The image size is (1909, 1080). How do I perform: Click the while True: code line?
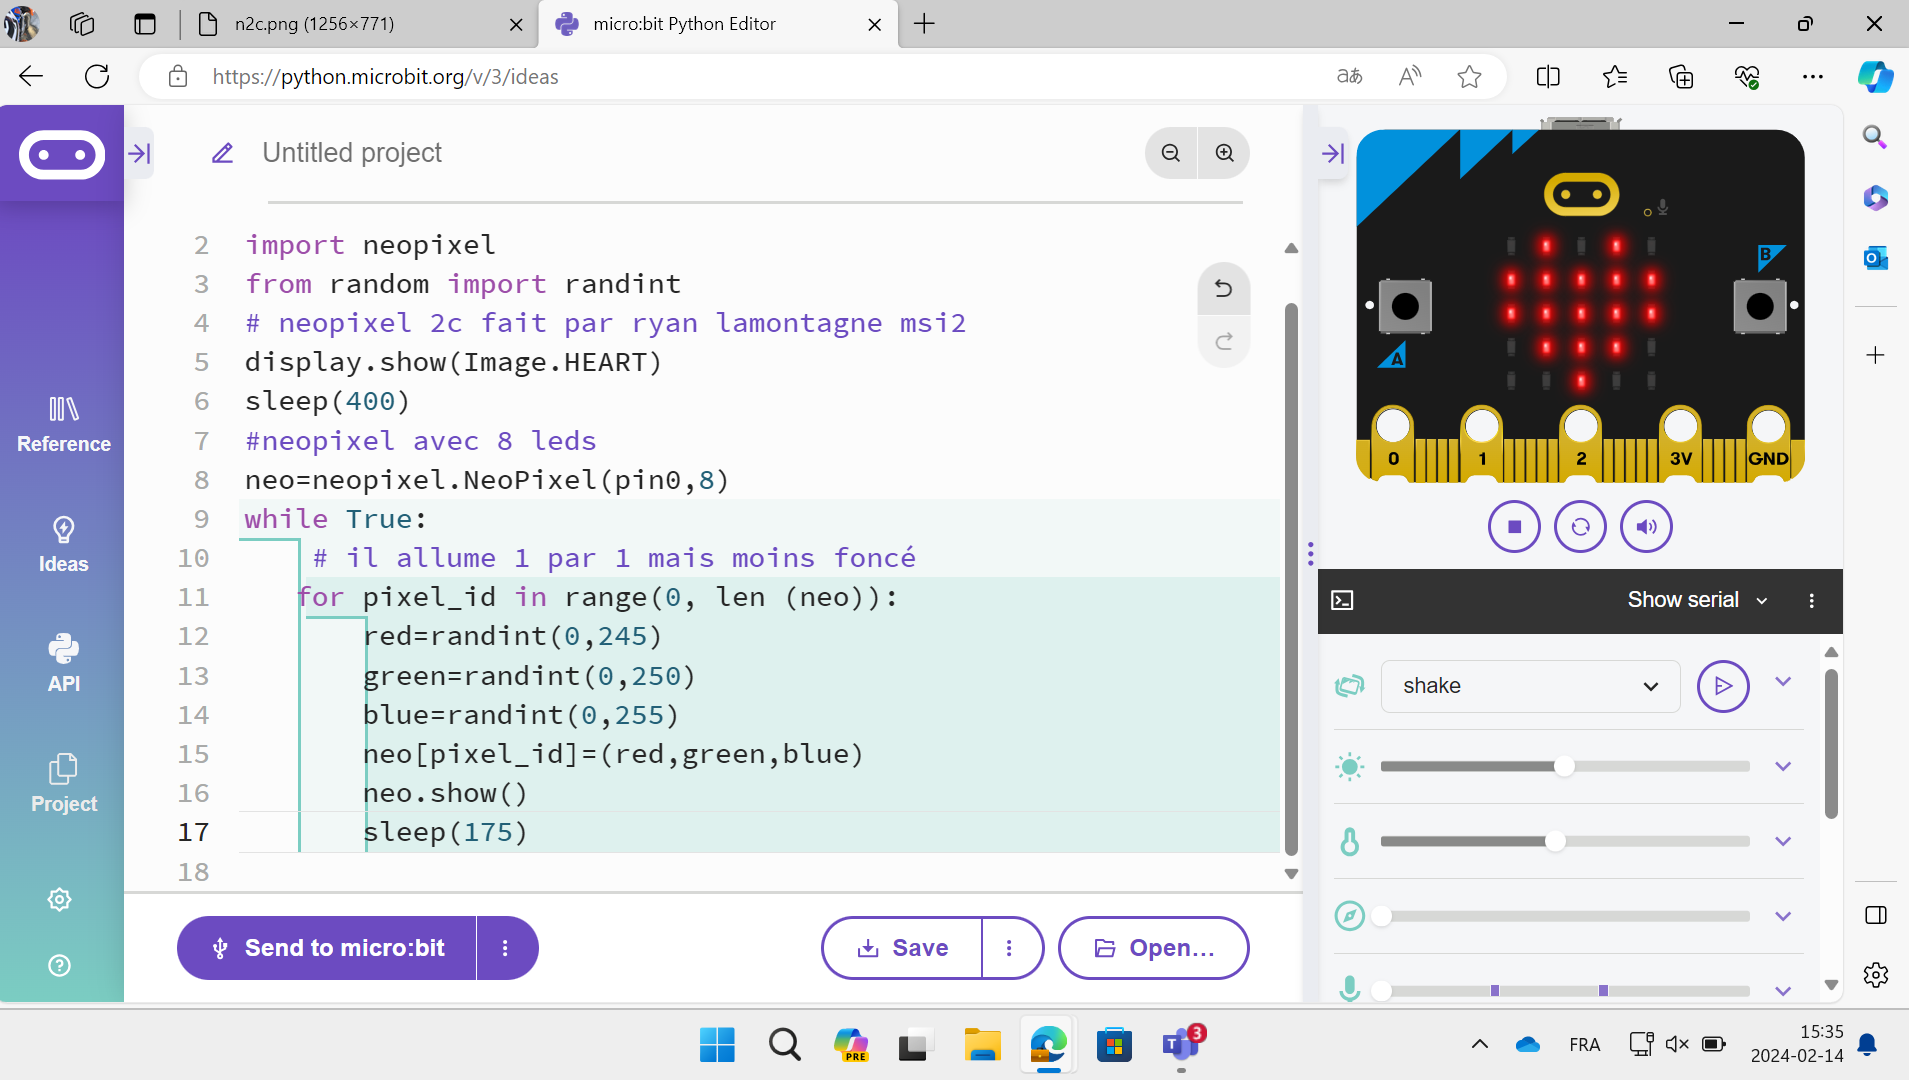(x=336, y=519)
